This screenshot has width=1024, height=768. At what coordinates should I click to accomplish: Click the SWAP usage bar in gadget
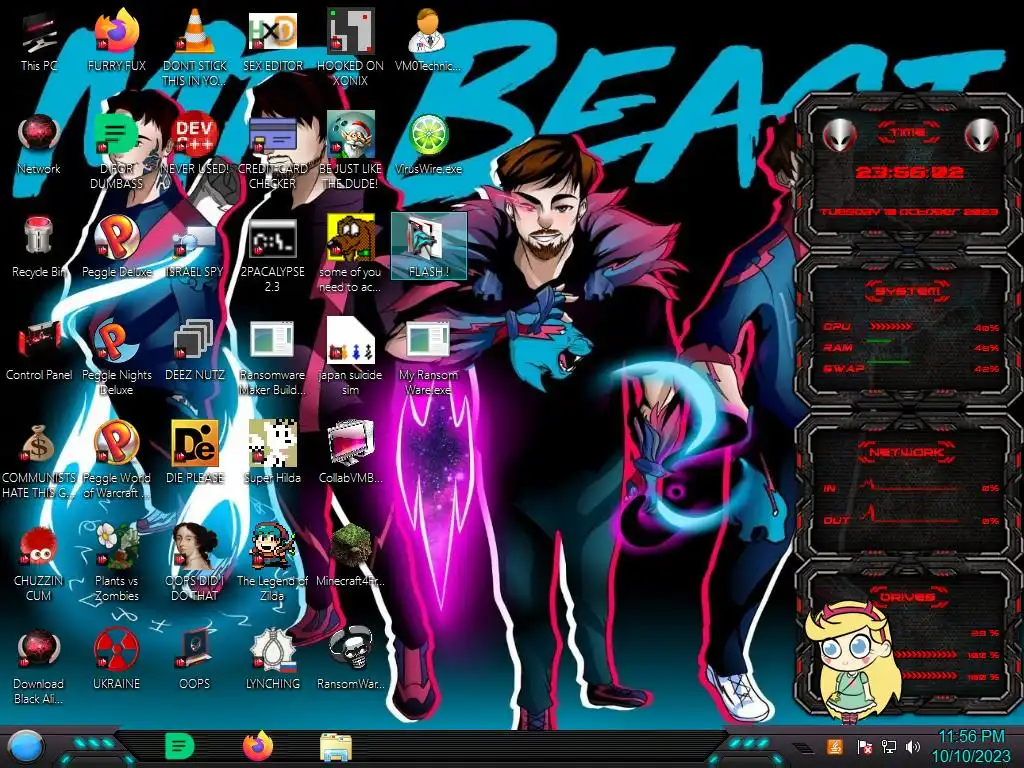tap(888, 362)
